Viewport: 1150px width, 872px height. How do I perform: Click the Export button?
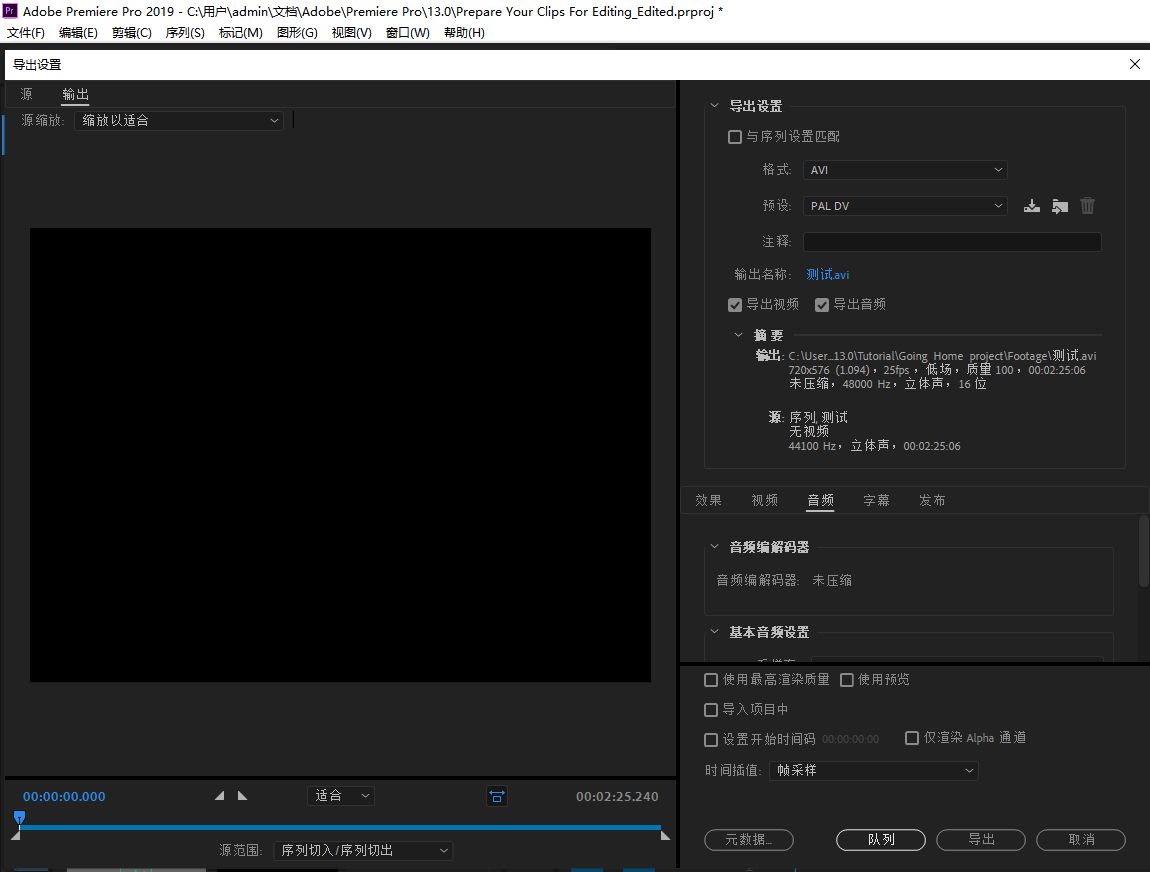pyautogui.click(x=981, y=840)
